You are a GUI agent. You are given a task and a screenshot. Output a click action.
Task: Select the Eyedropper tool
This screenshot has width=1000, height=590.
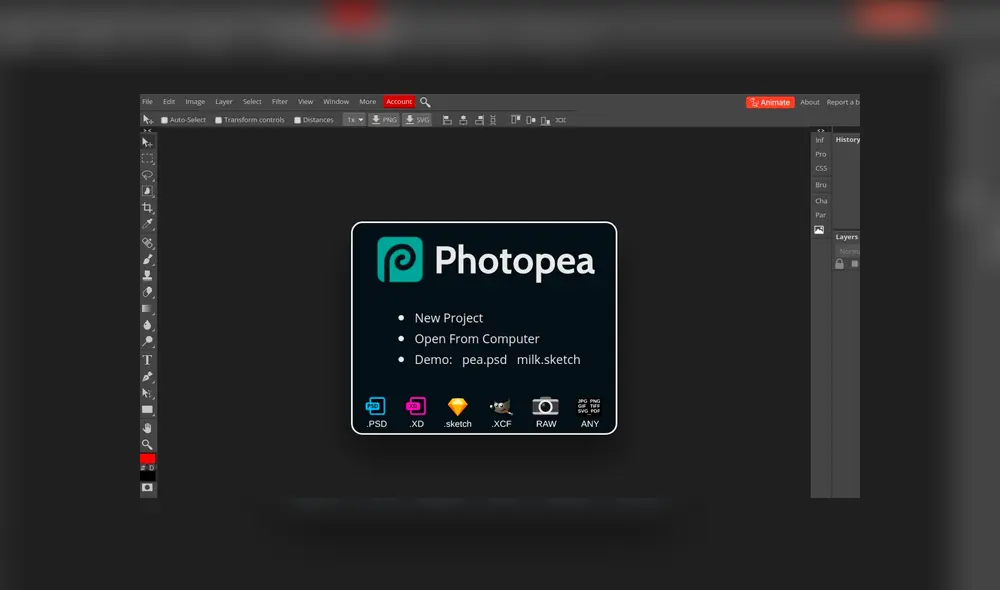click(147, 224)
